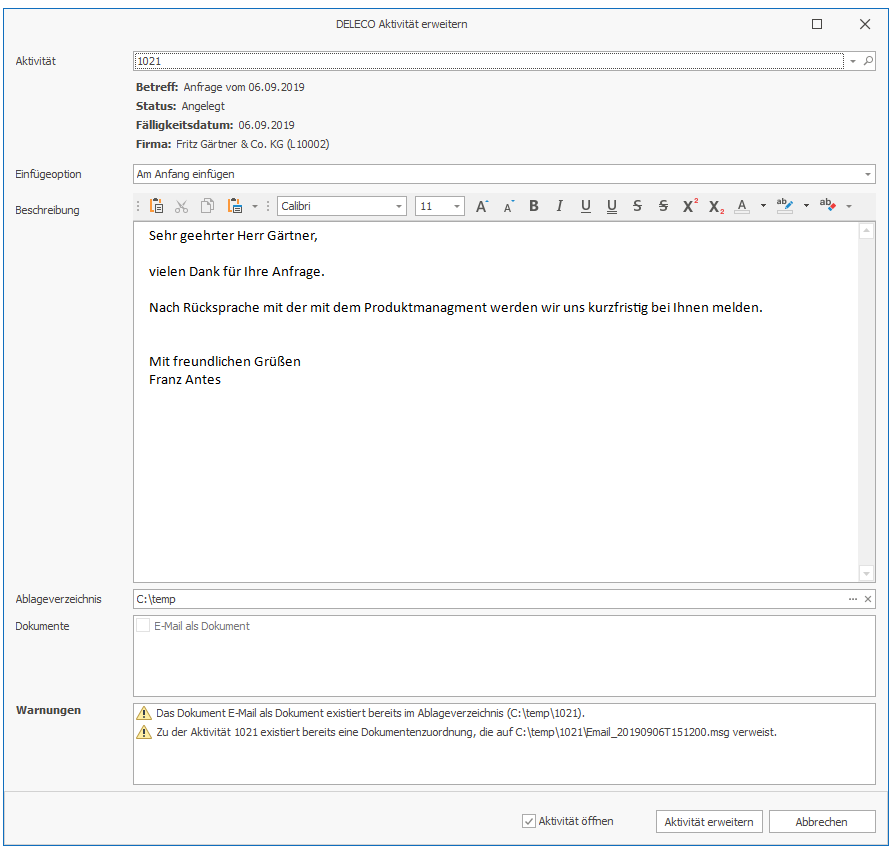Open the Calibri font name dropdown
Viewport: 891px width, 848px height.
point(399,206)
